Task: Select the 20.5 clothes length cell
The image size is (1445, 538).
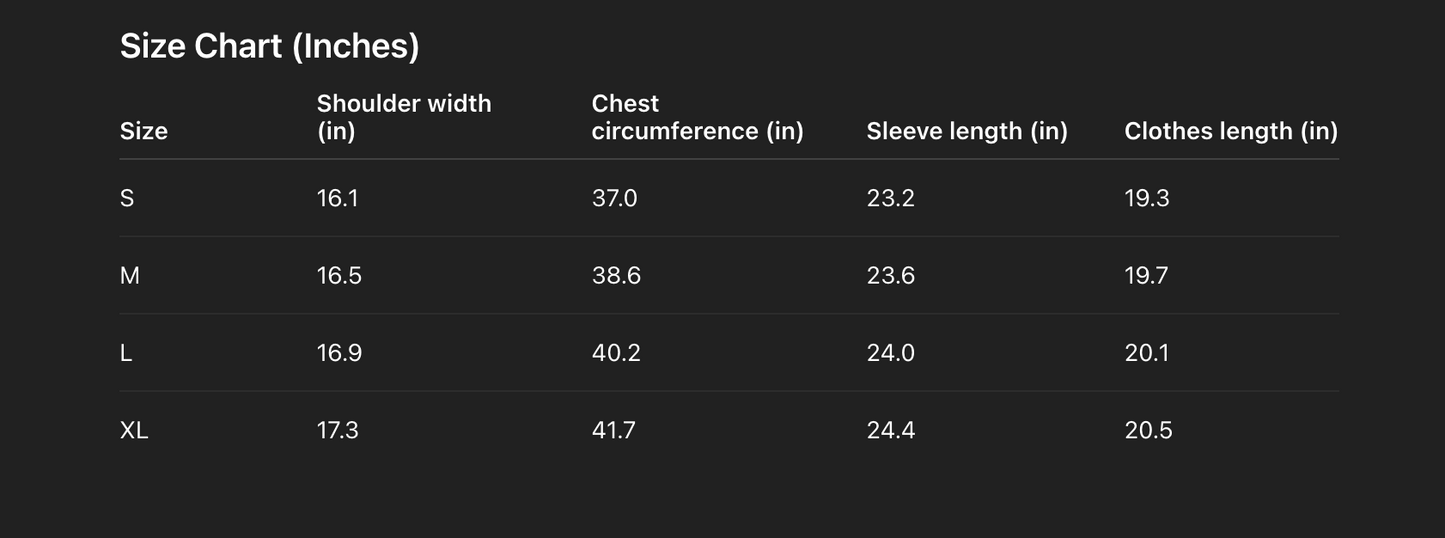Action: 1148,430
